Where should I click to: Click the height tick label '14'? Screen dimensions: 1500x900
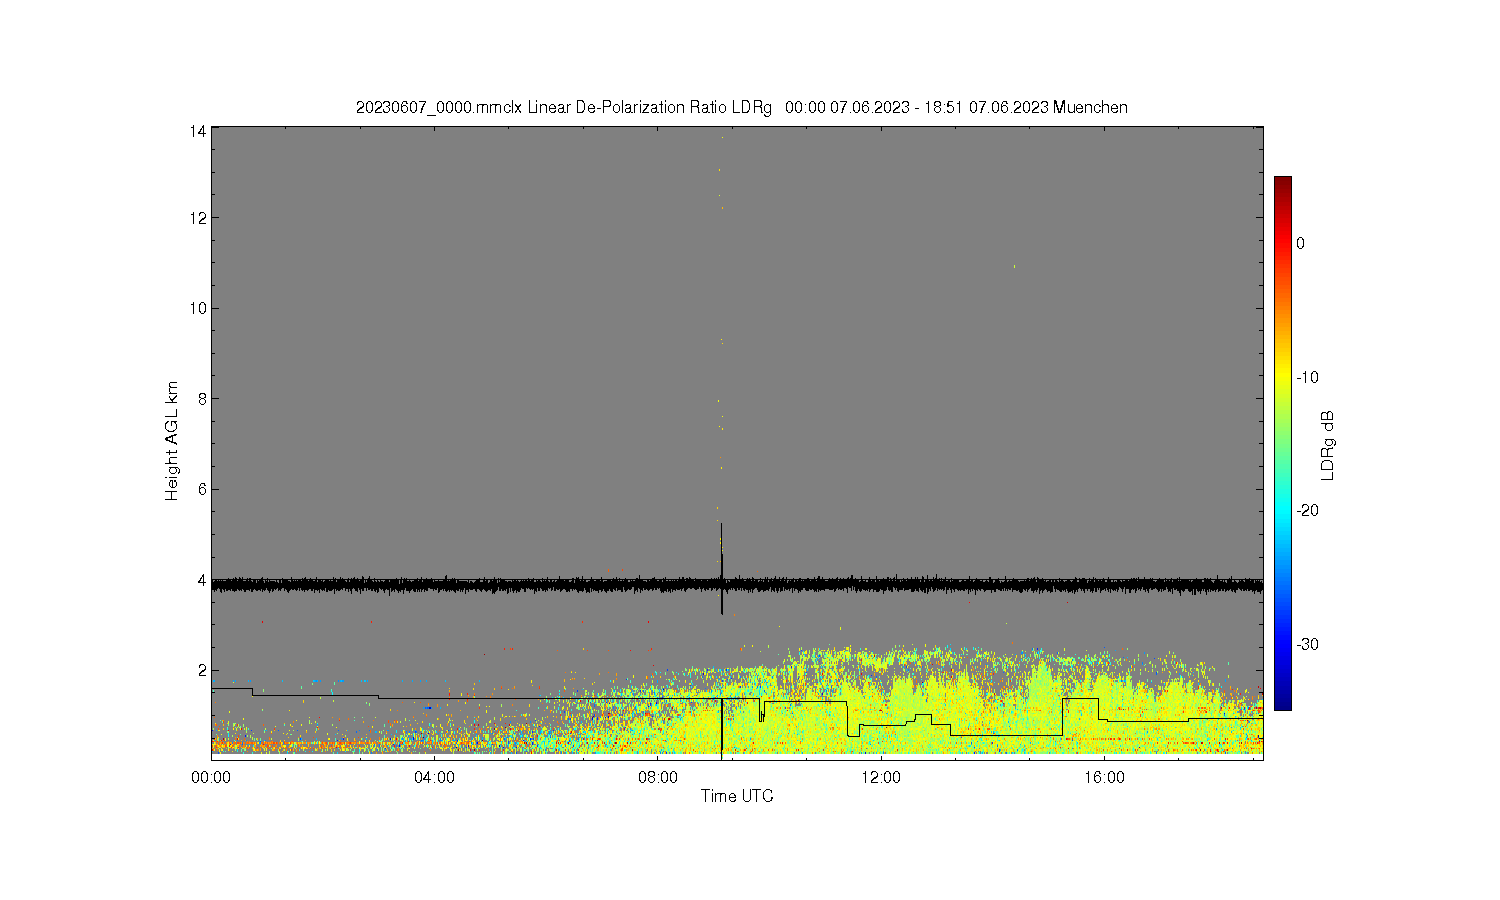pos(198,131)
